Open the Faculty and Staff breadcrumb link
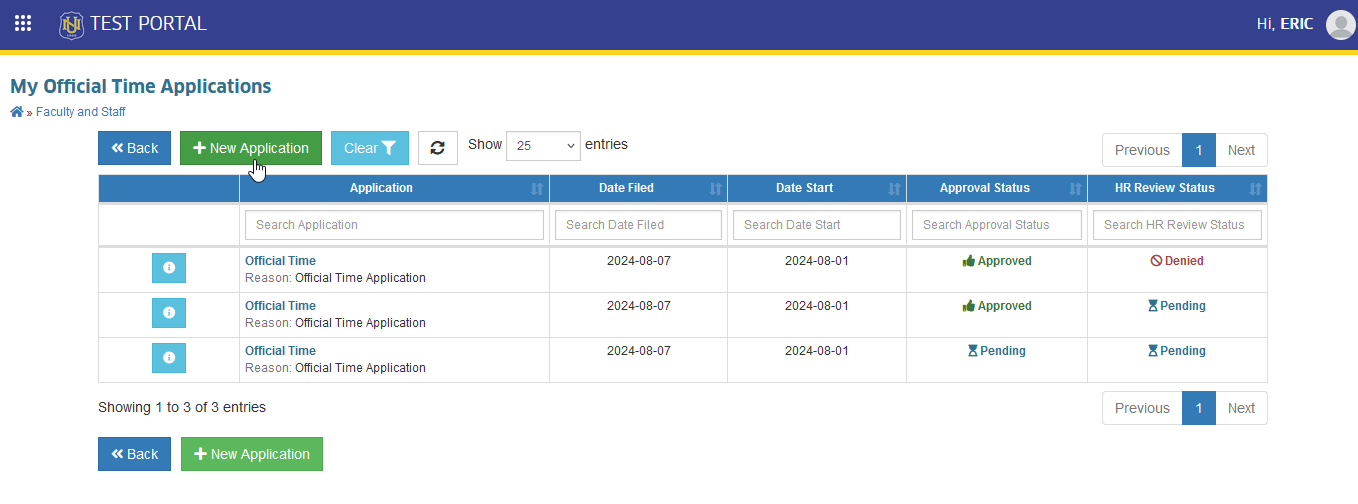Viewport: 1358px width, 504px height. tap(81, 112)
